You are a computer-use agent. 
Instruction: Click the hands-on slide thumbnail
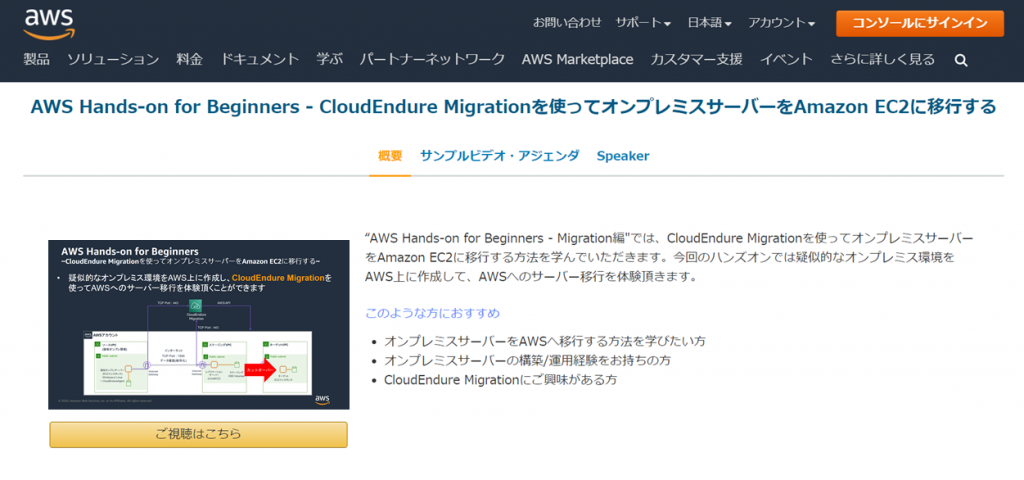(199, 325)
